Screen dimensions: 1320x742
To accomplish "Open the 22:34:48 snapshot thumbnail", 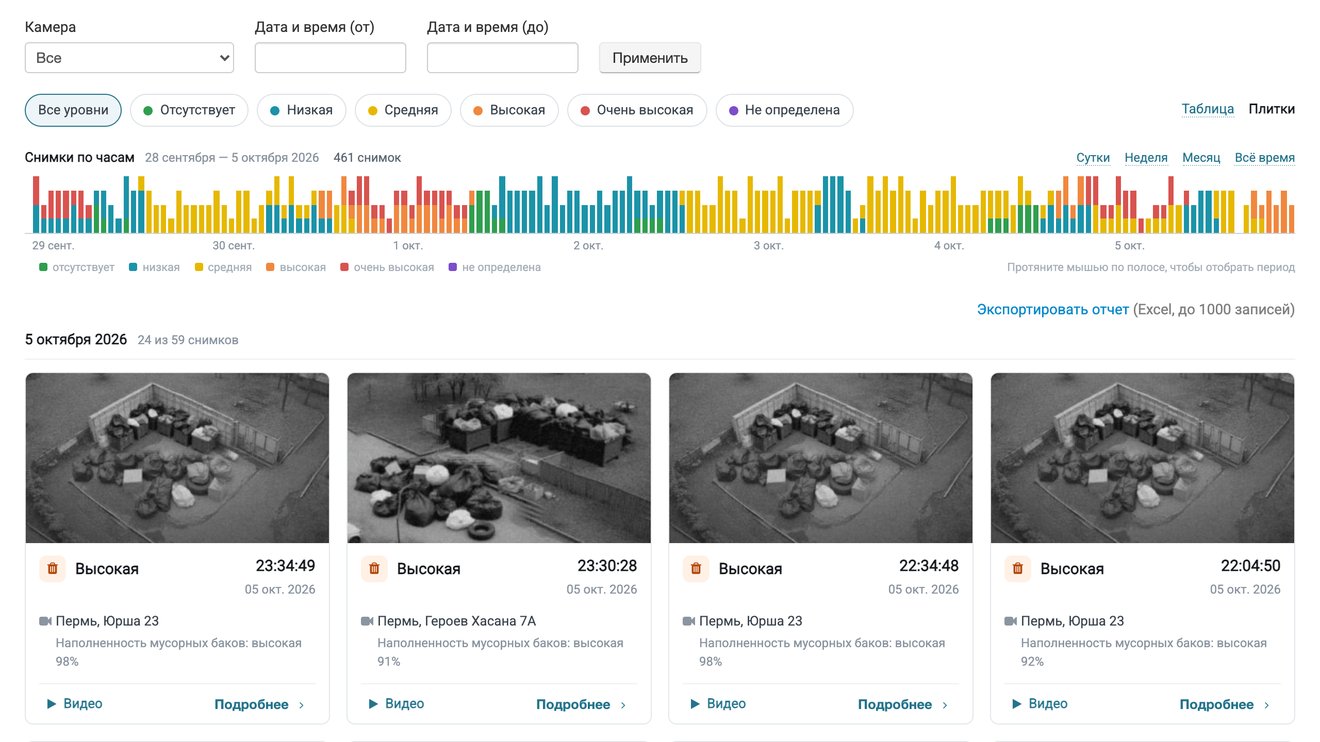I will [x=821, y=458].
